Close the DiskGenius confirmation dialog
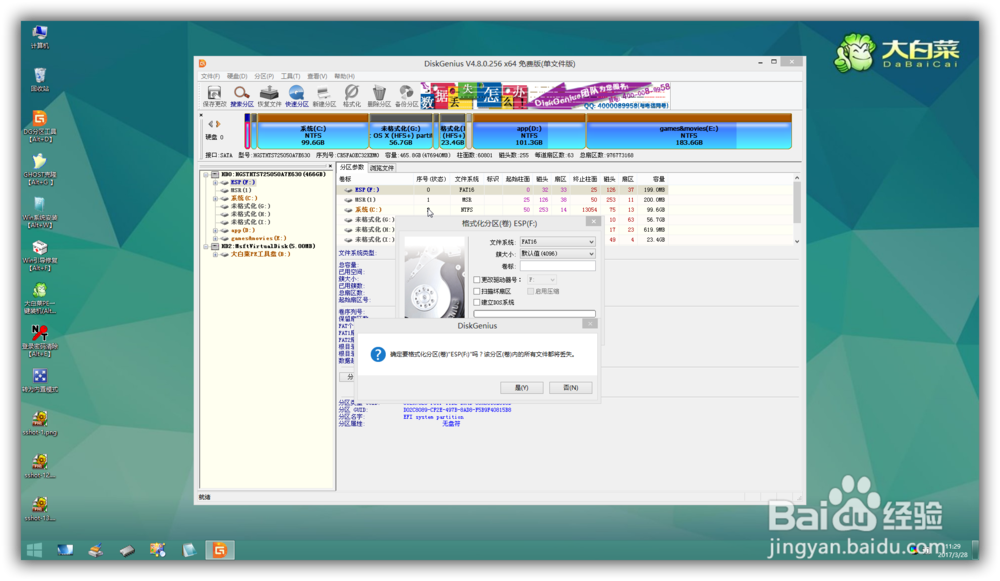 click(590, 324)
